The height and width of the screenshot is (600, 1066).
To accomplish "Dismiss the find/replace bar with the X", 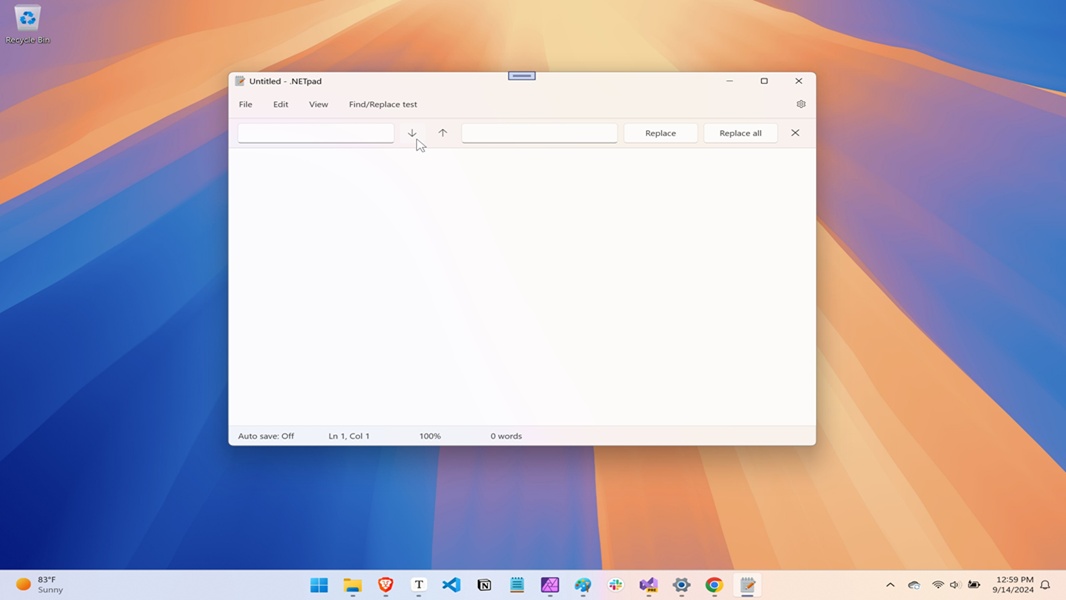I will pos(795,132).
